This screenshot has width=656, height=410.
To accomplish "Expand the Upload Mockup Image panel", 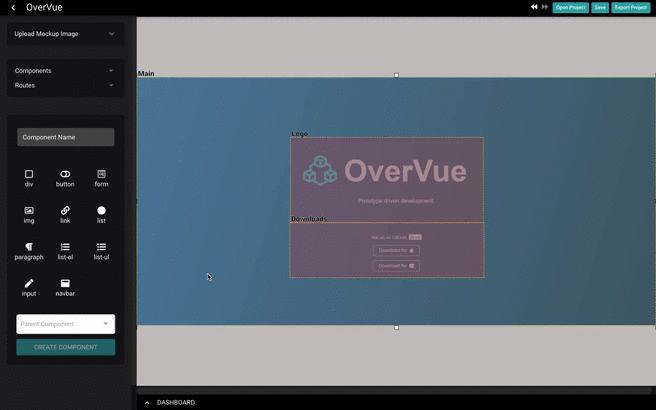I will (x=65, y=34).
